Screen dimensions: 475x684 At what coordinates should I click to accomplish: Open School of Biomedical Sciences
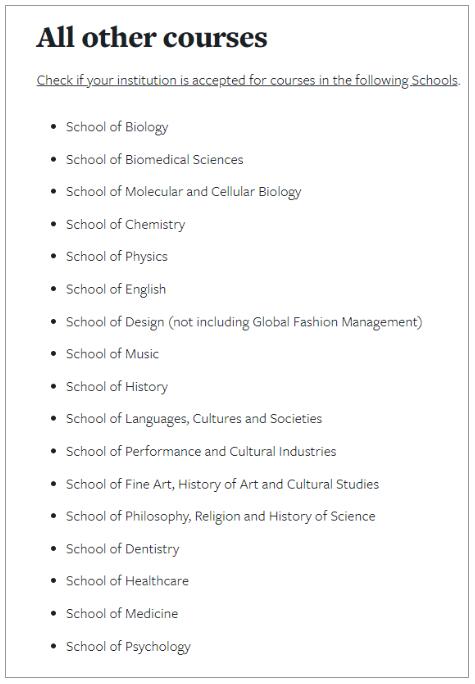[154, 159]
